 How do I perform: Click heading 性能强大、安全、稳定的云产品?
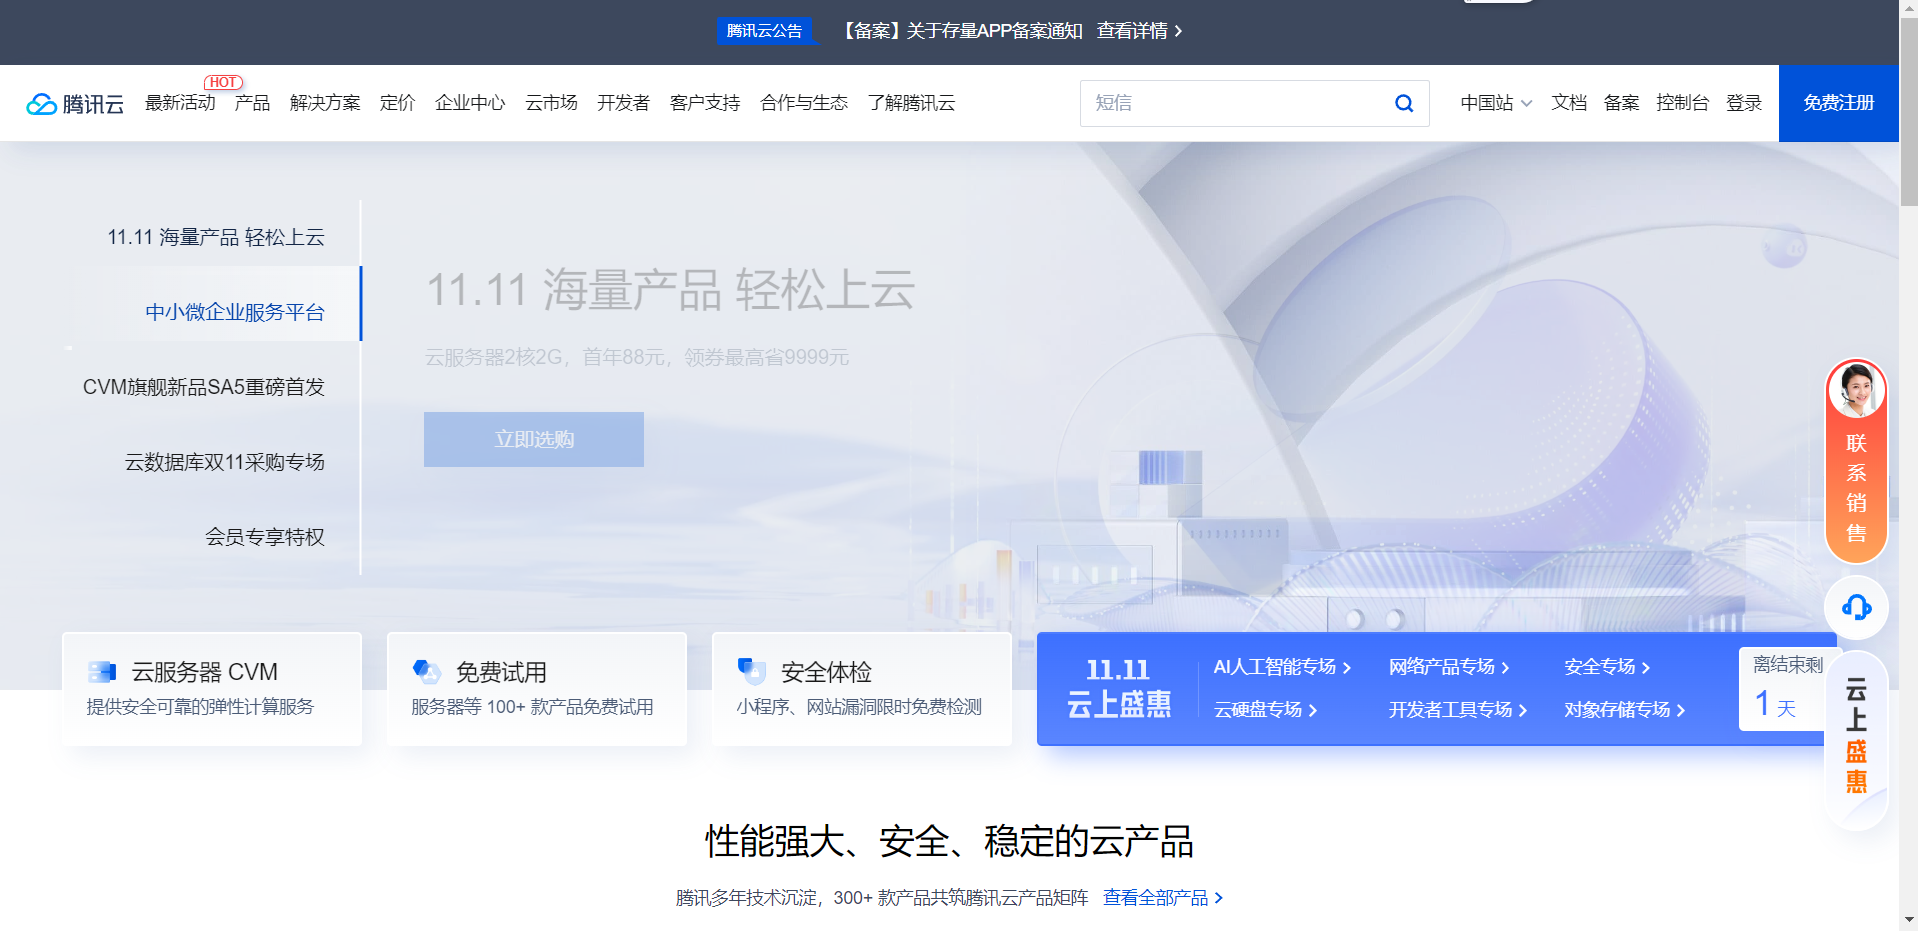coord(949,841)
